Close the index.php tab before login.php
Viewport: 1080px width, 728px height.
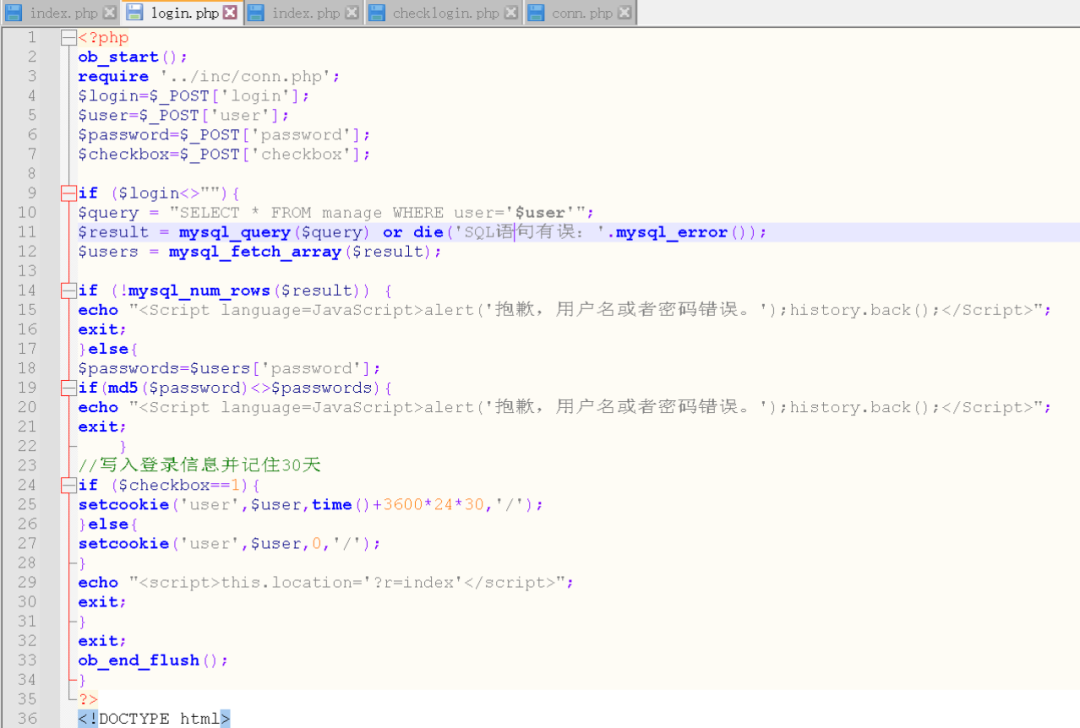pyautogui.click(x=110, y=12)
